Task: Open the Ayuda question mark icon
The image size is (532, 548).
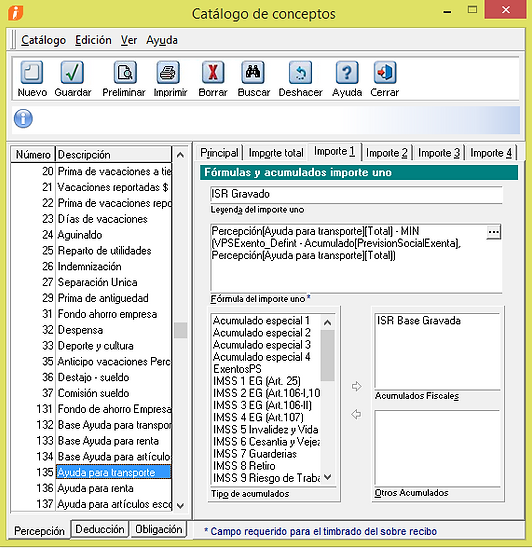Action: pyautogui.click(x=347, y=72)
